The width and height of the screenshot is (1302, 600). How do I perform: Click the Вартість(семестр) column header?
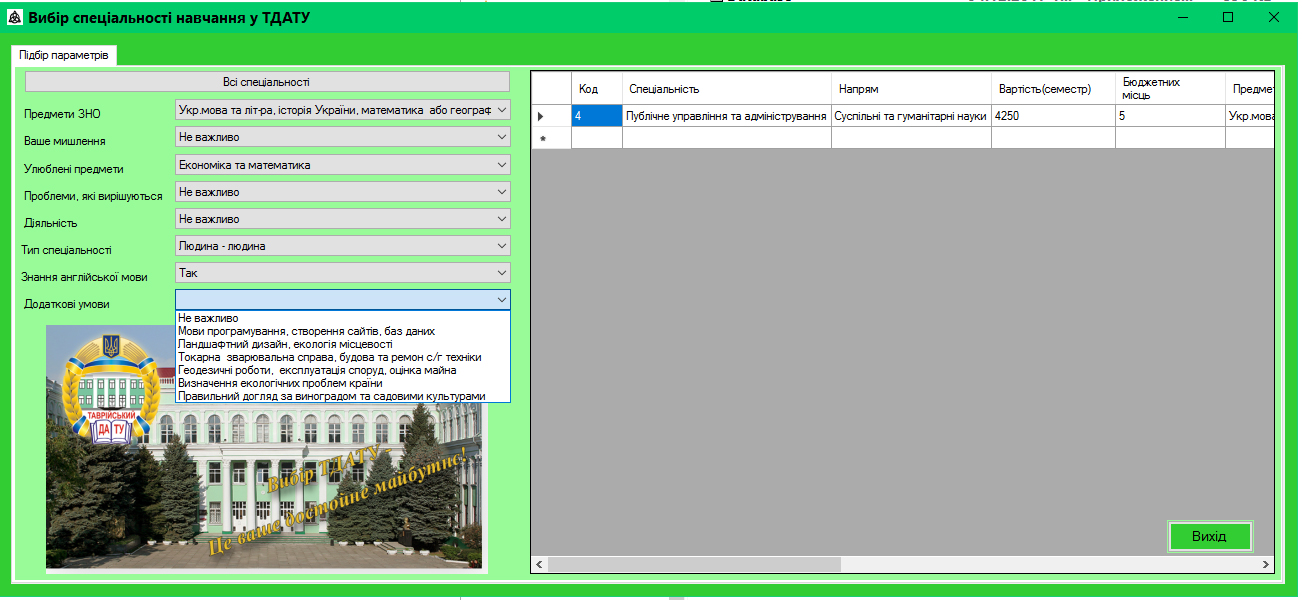pyautogui.click(x=1053, y=89)
